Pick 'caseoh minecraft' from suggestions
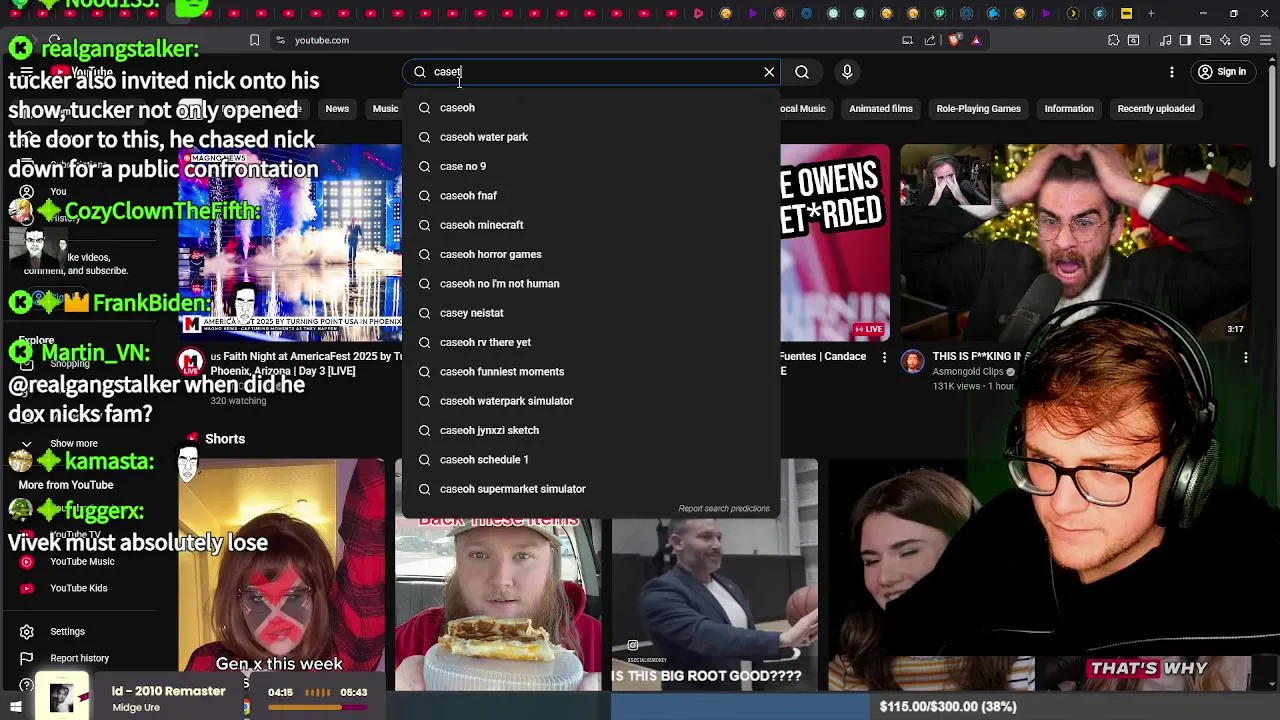 tap(591, 225)
